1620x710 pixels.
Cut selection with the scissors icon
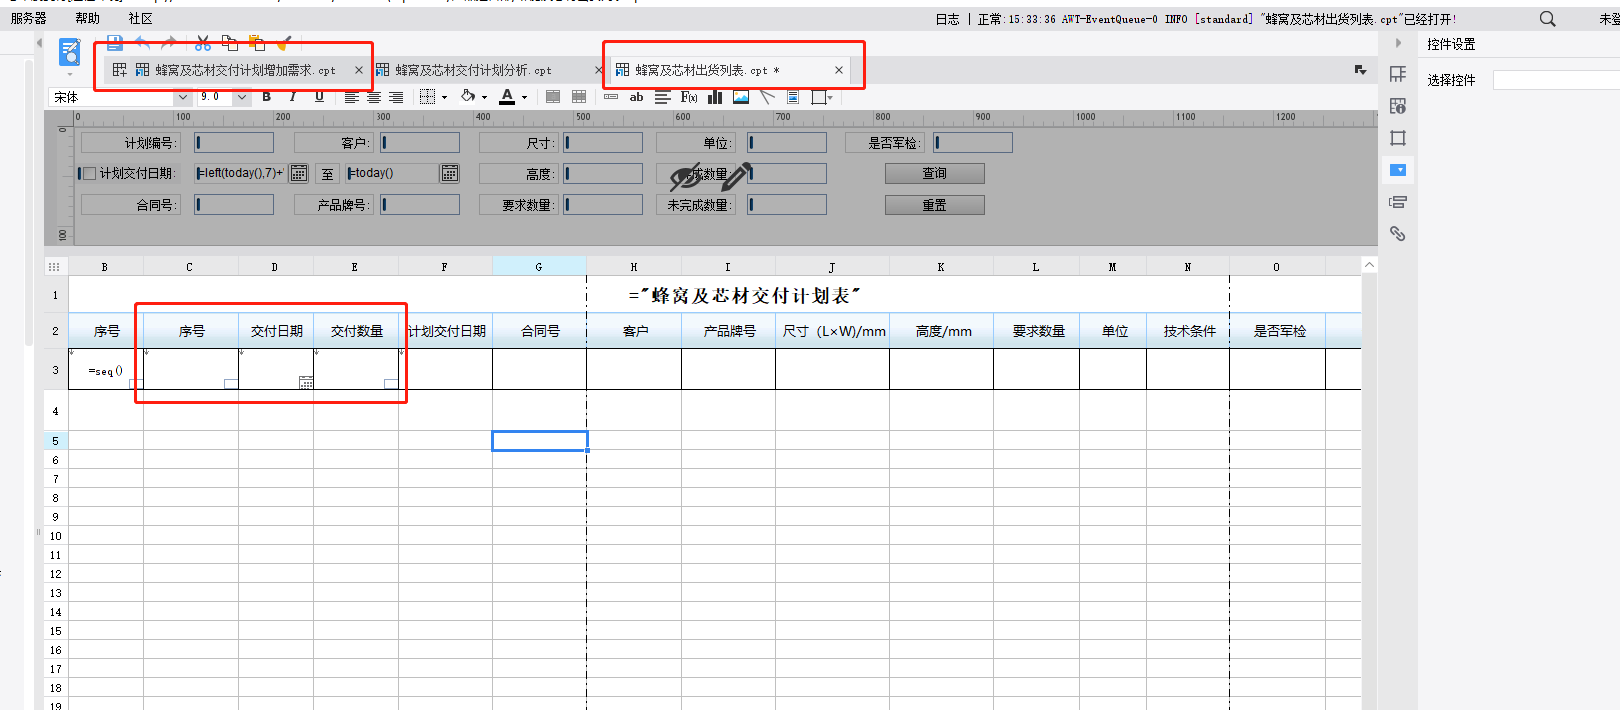(203, 43)
